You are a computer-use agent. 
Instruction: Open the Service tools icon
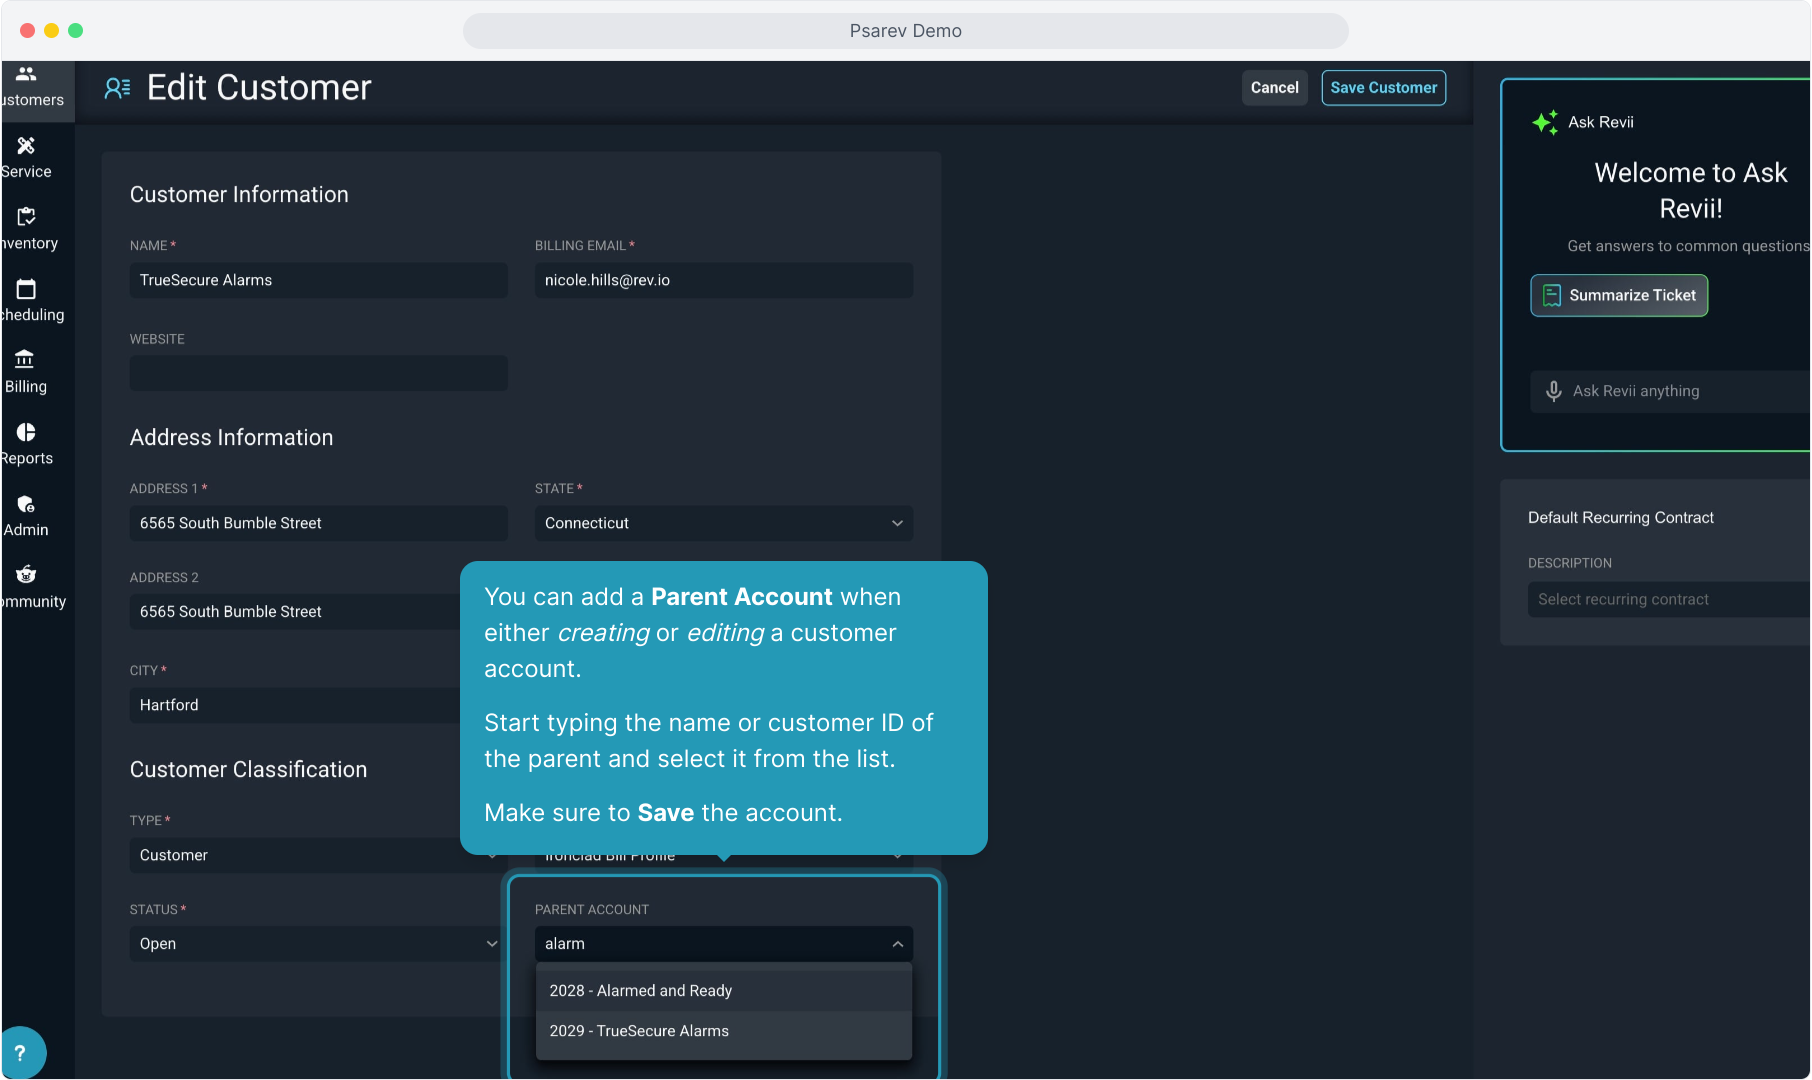coord(26,146)
